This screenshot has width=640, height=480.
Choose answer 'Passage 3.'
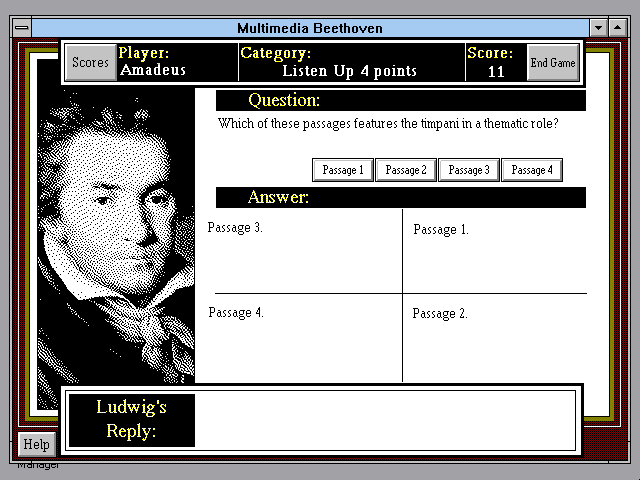(235, 227)
